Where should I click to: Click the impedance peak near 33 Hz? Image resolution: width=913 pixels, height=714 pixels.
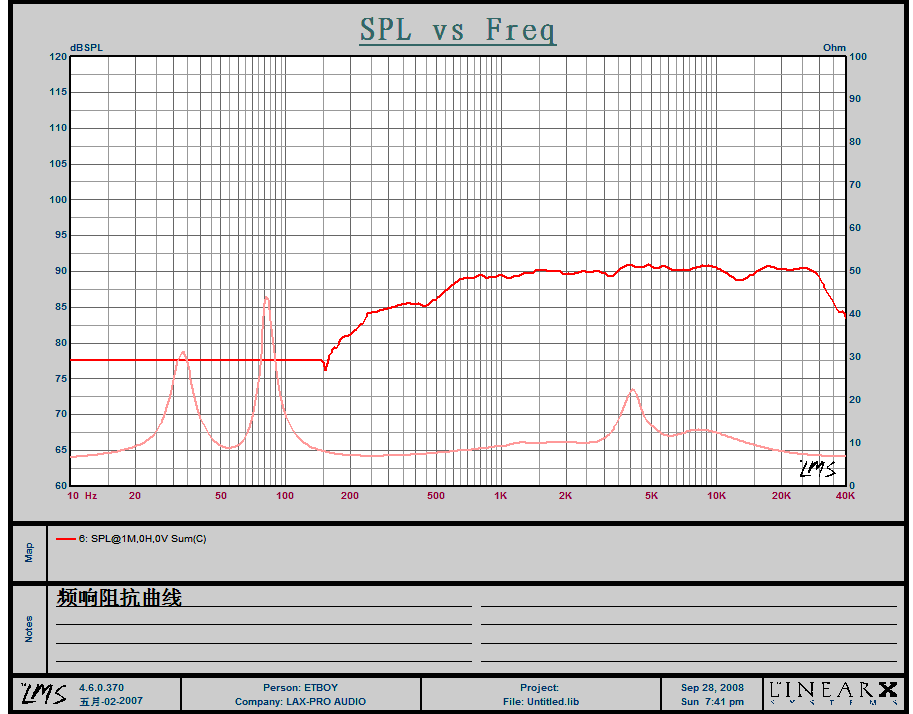[x=183, y=352]
